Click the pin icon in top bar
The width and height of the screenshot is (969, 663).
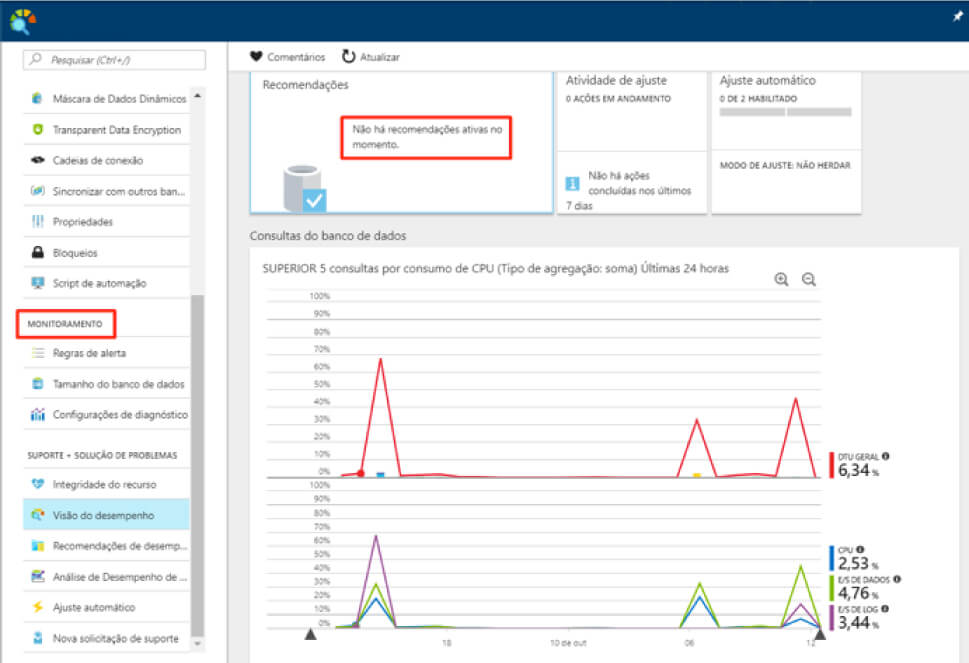(x=957, y=17)
